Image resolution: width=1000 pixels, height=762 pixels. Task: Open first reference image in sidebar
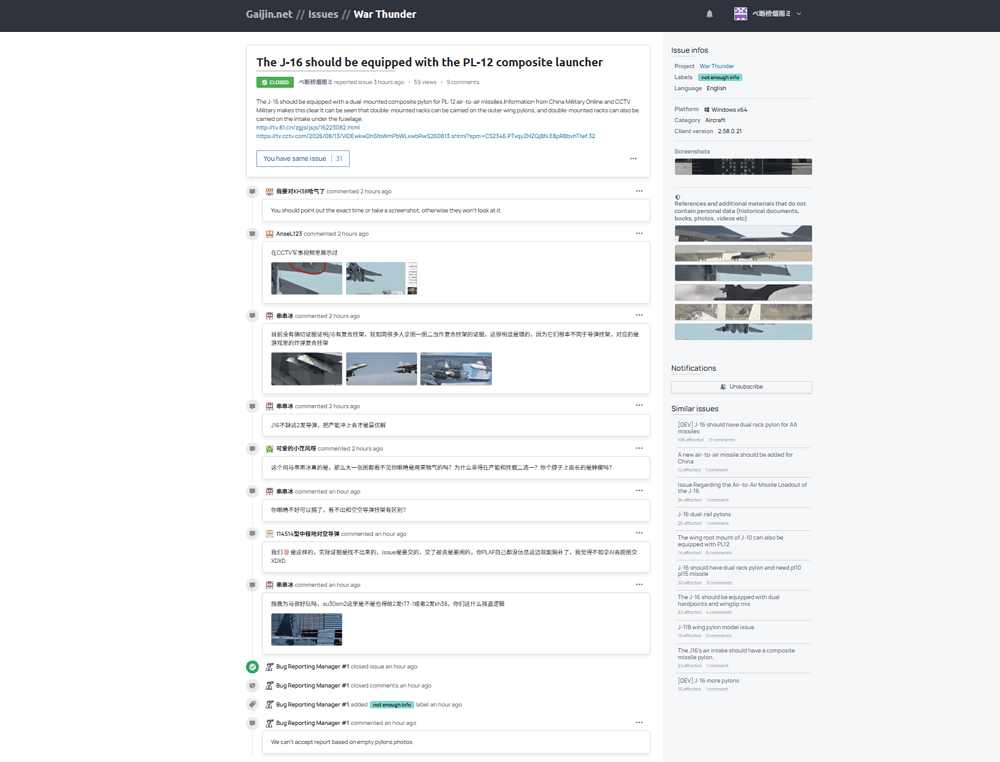tap(743, 233)
